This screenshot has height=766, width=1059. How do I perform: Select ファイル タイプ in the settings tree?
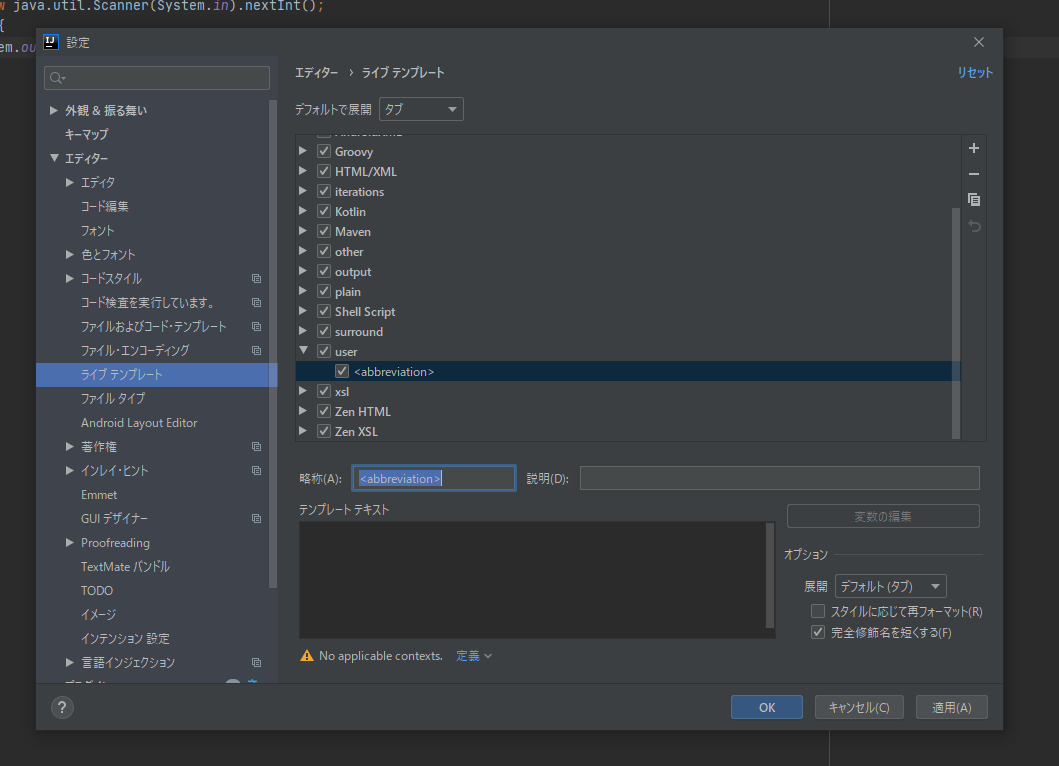pyautogui.click(x=113, y=399)
